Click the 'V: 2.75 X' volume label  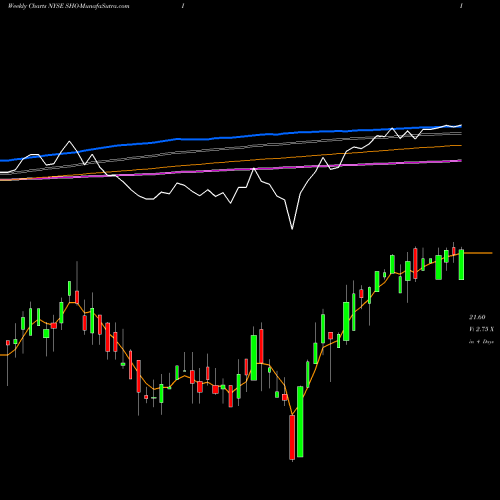point(481,329)
